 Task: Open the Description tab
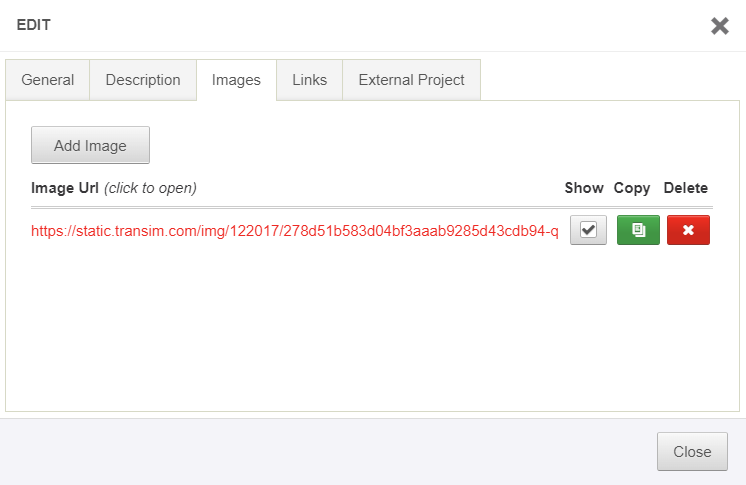pyautogui.click(x=143, y=80)
